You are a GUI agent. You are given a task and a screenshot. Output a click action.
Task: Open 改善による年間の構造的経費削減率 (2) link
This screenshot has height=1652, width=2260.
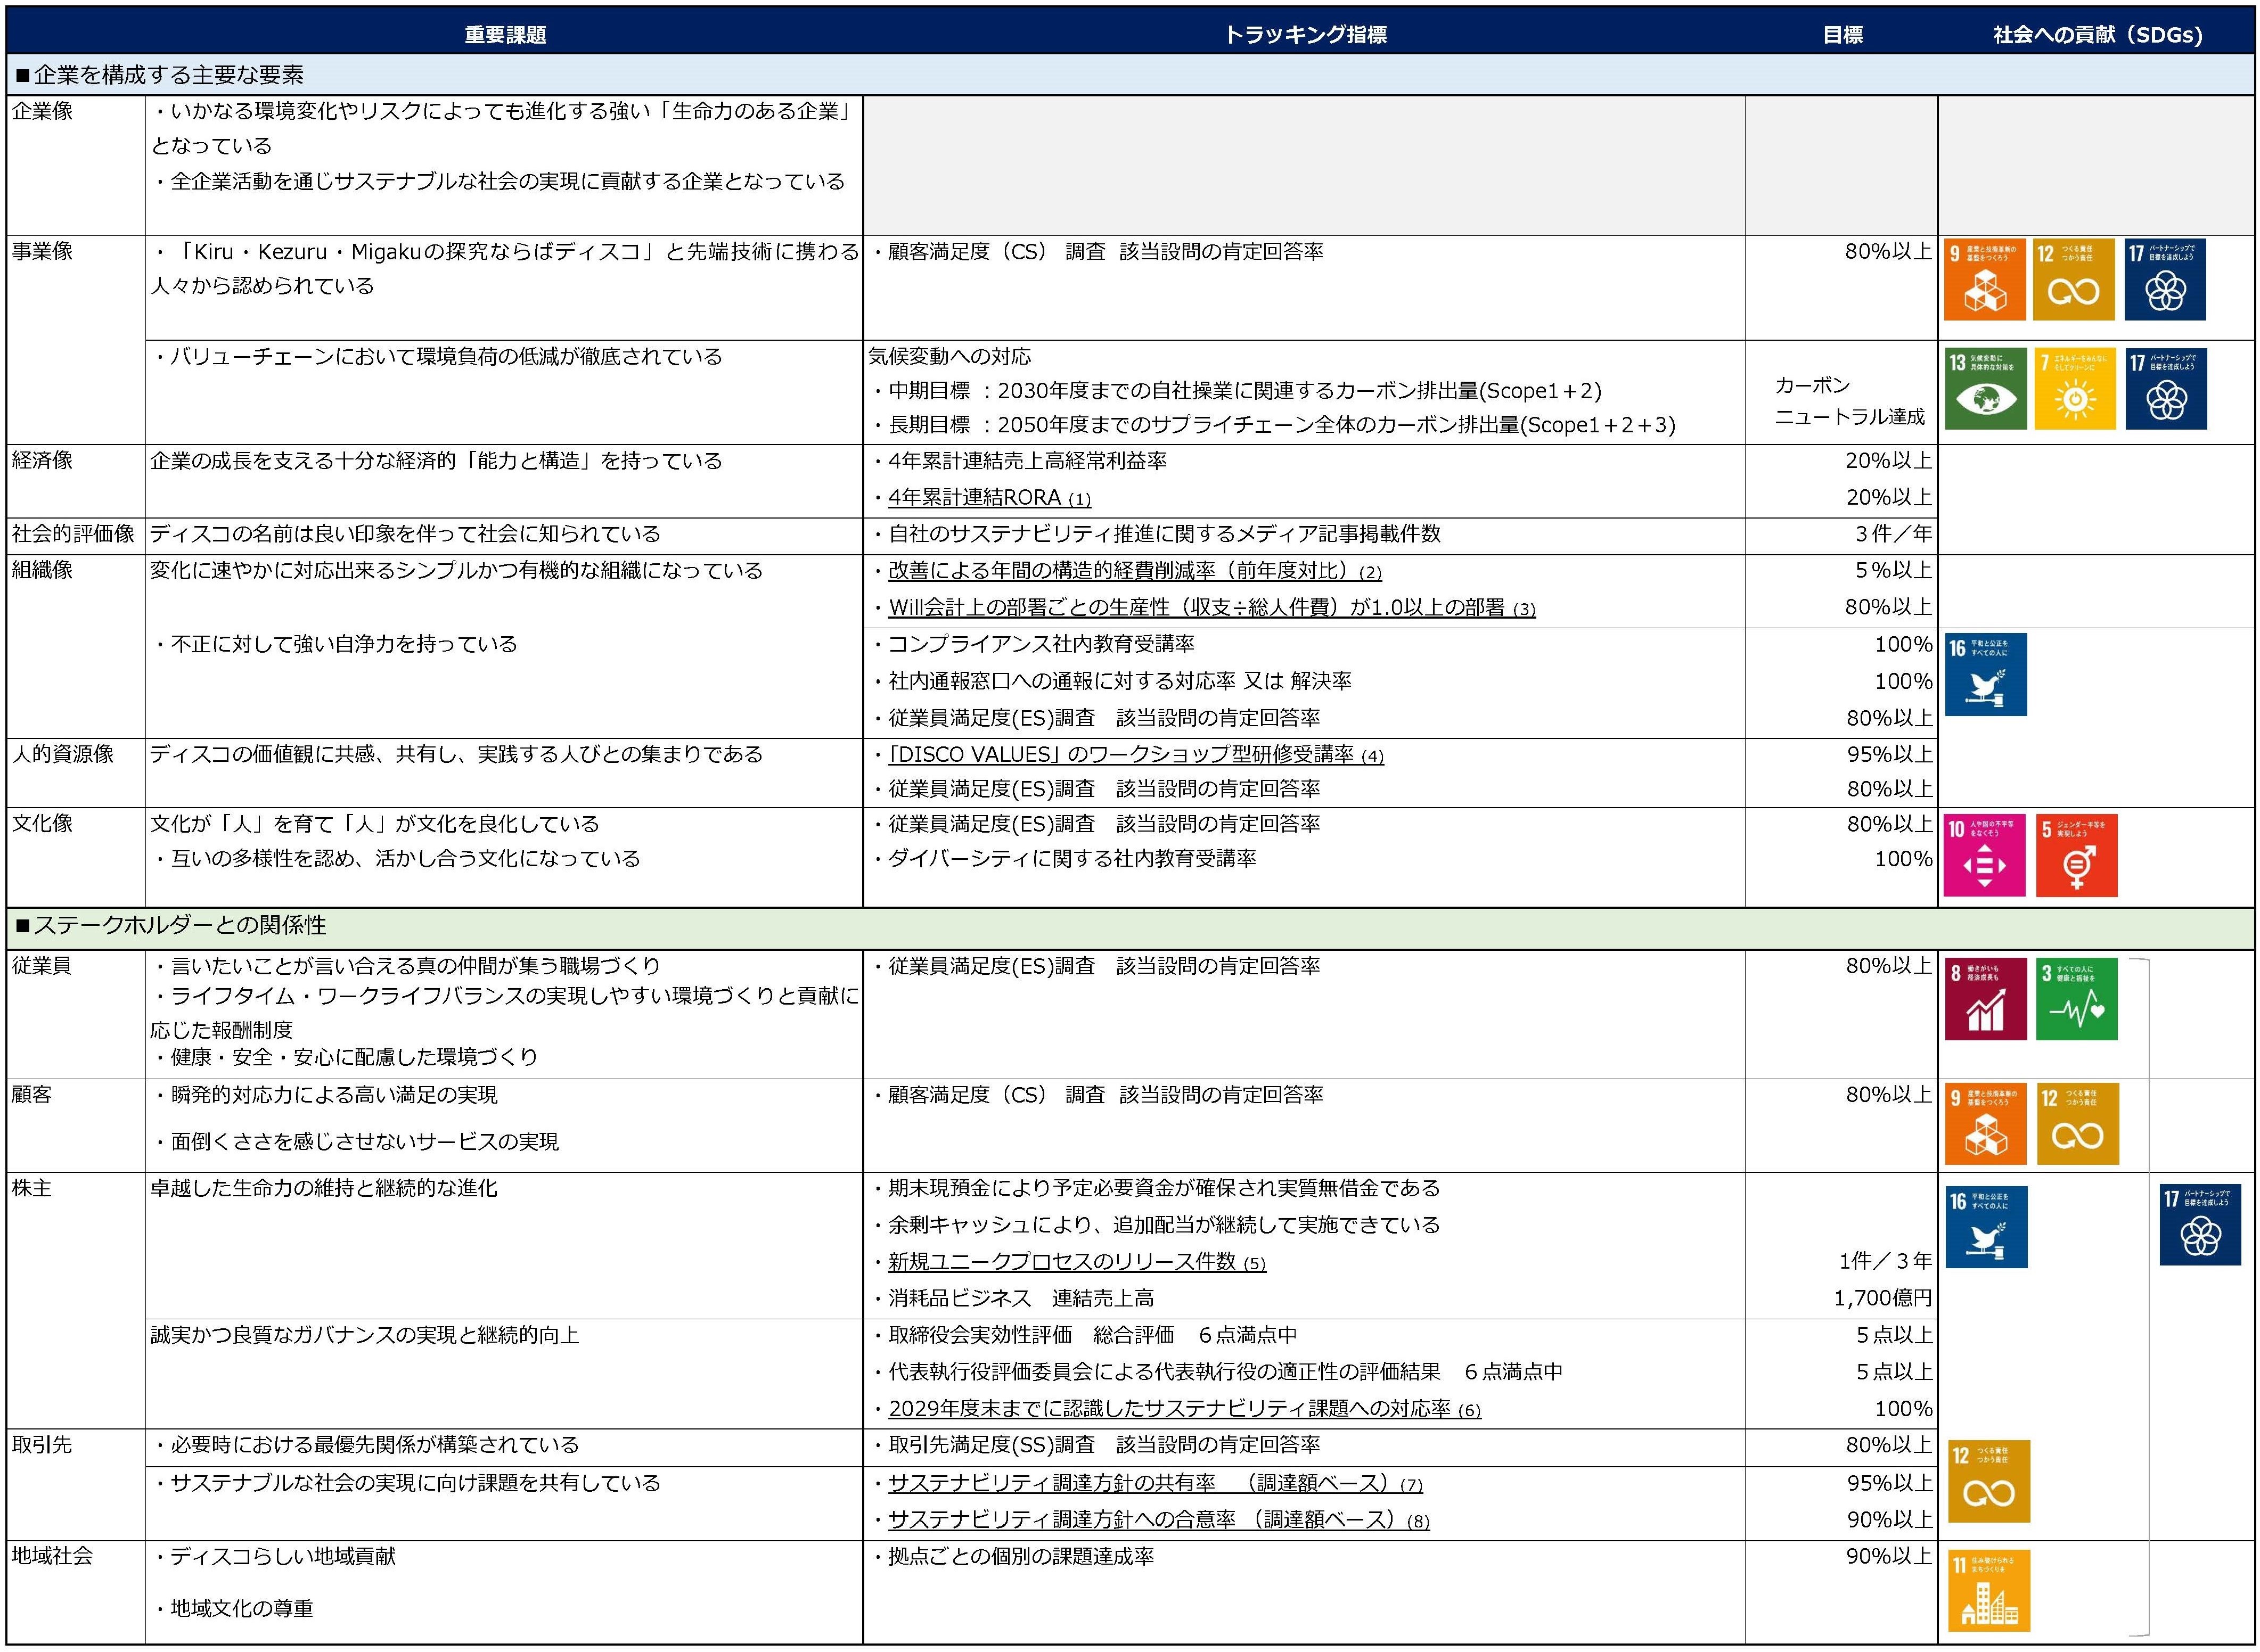pyautogui.click(x=1135, y=571)
